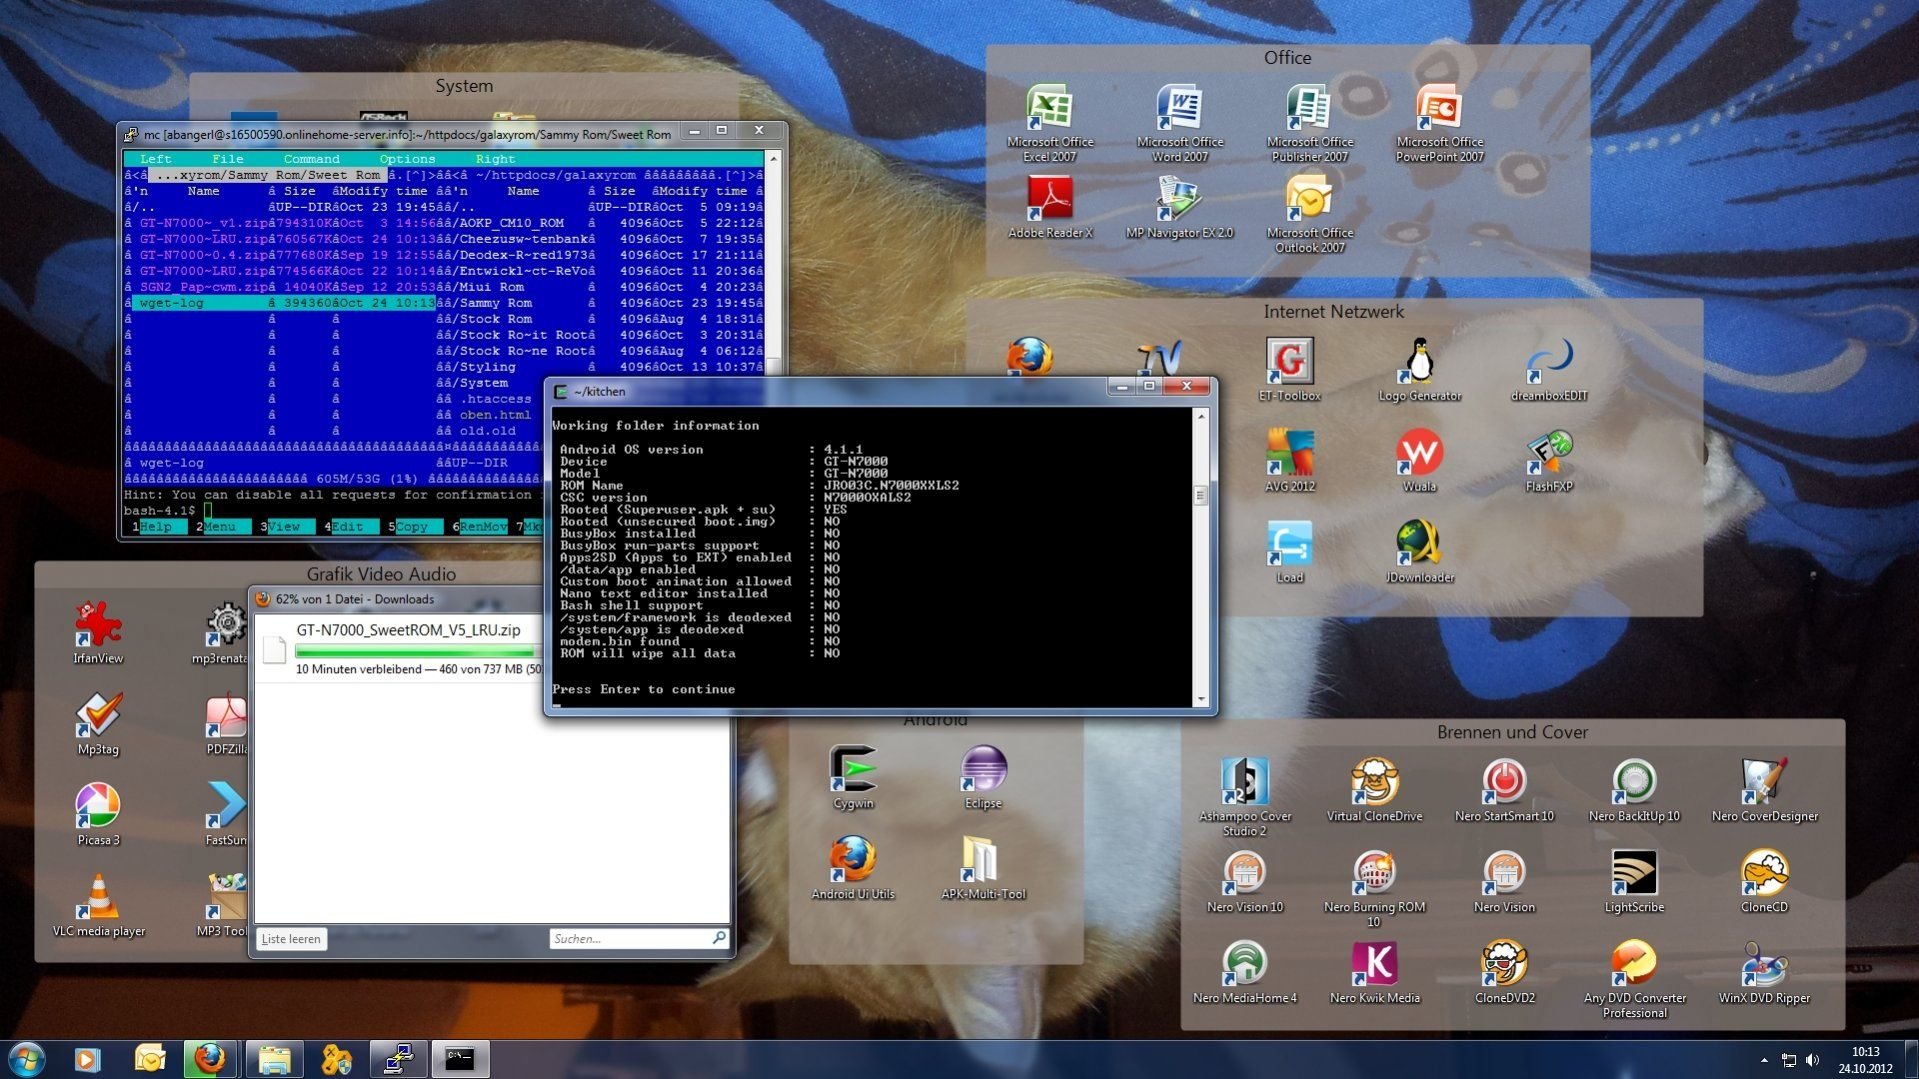The width and height of the screenshot is (1919, 1079).
Task: Open Nero BackItUp 10 icon
Action: pos(1634,790)
